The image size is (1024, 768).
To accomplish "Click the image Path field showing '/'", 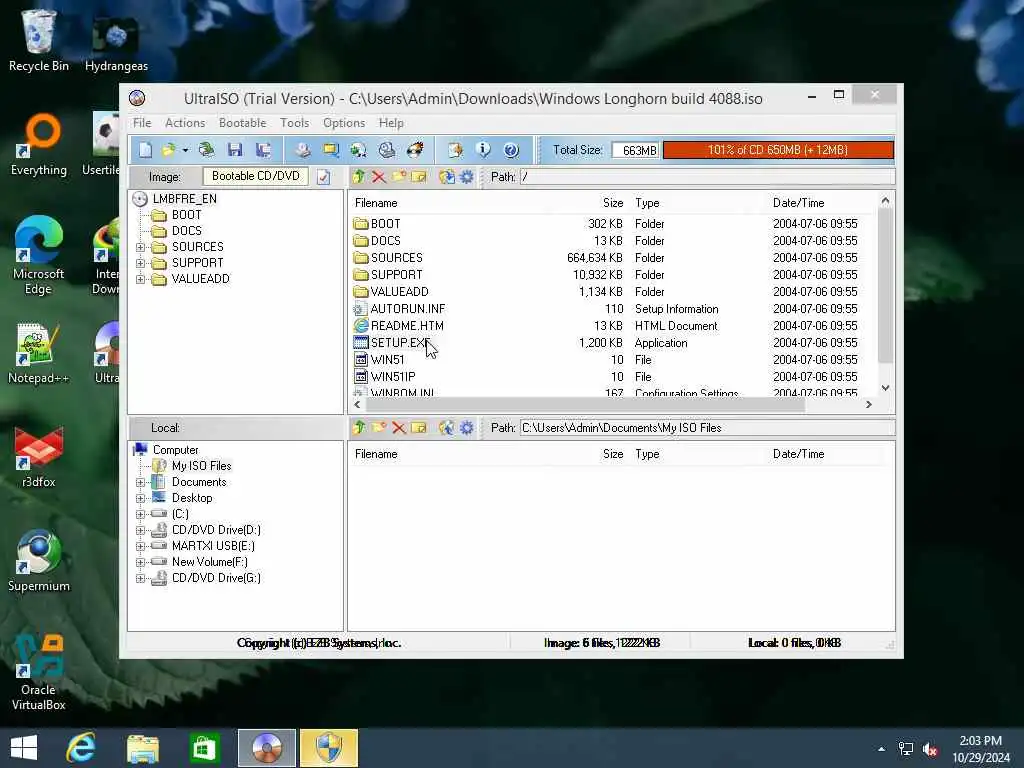I will pyautogui.click(x=707, y=177).
